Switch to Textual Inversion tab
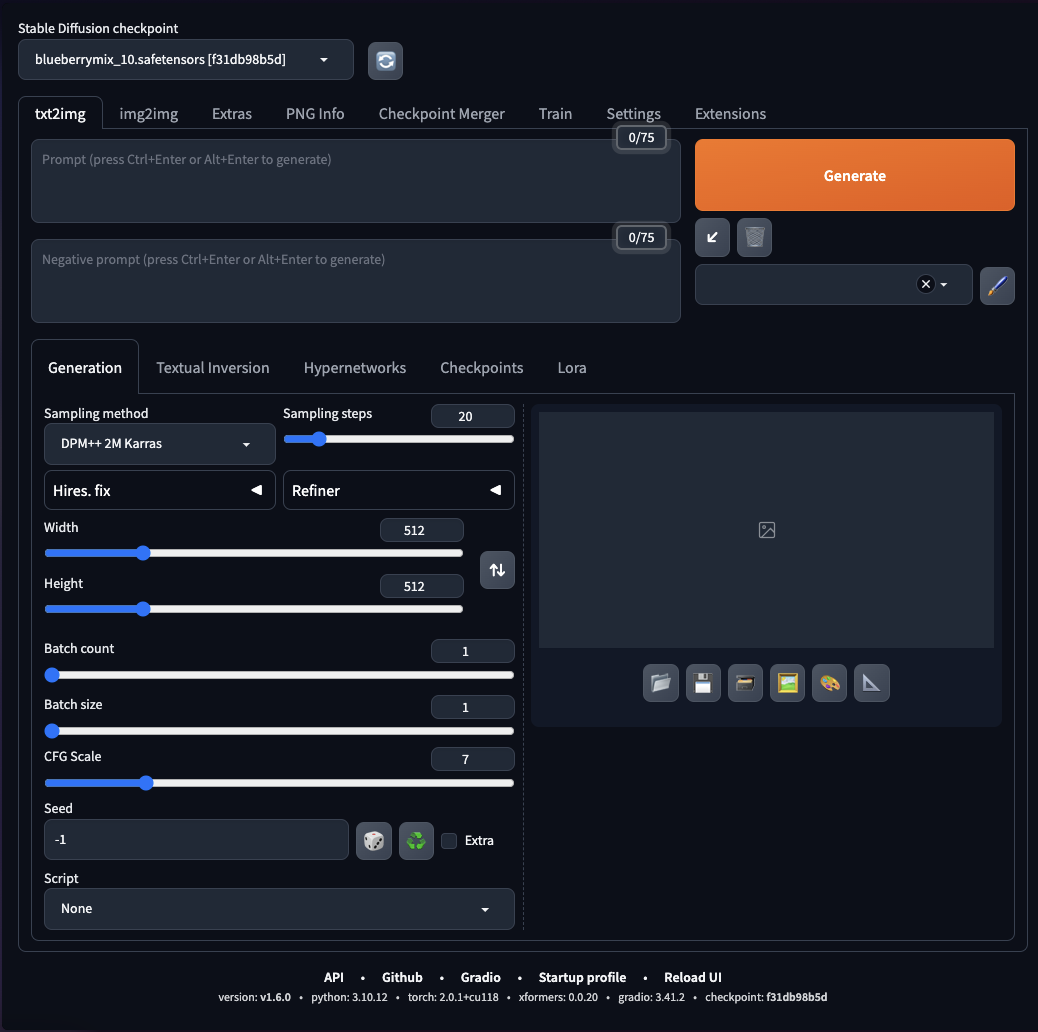 212,368
